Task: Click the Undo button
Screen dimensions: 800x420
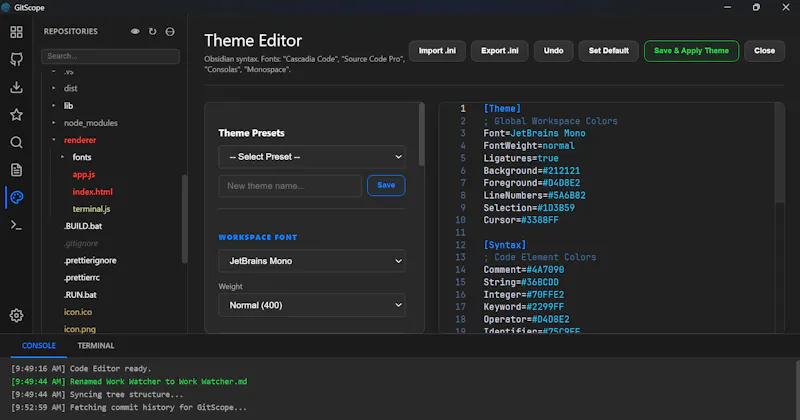Action: pos(553,51)
